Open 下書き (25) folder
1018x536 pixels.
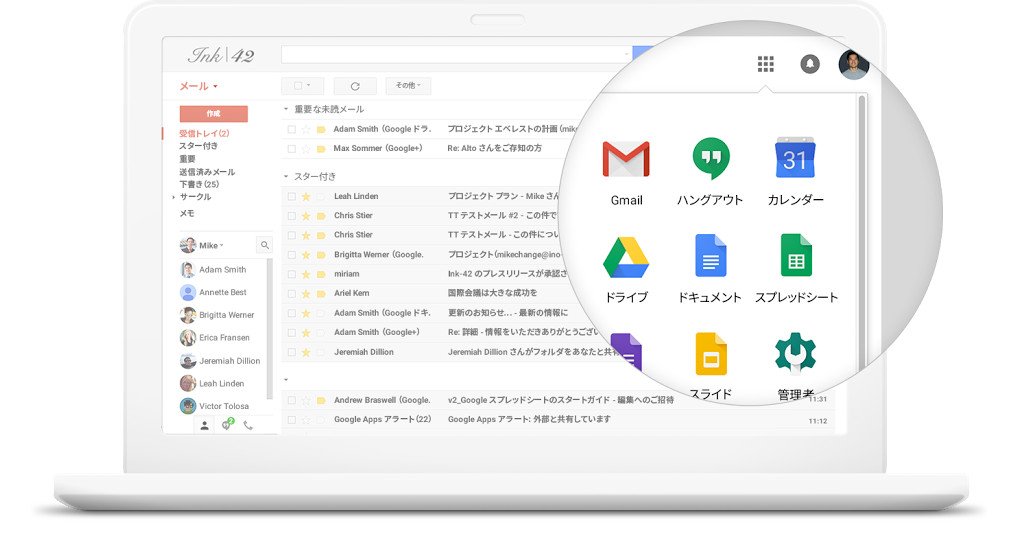click(199, 184)
